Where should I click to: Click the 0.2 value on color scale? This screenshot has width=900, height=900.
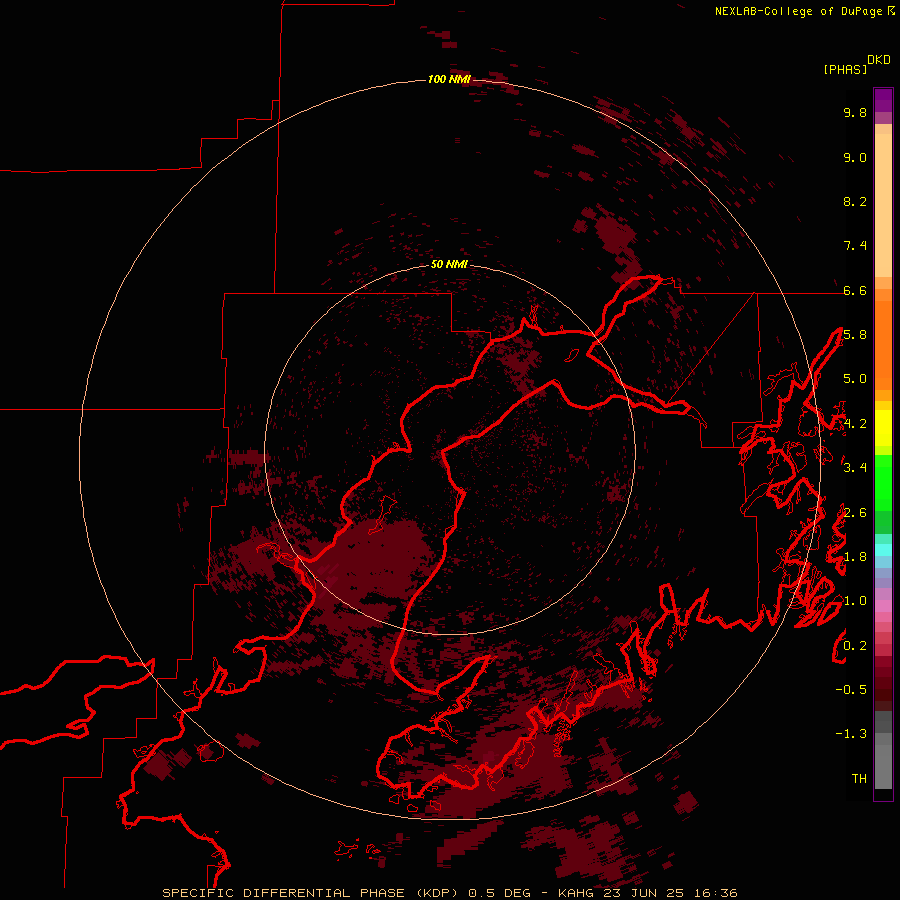855,646
